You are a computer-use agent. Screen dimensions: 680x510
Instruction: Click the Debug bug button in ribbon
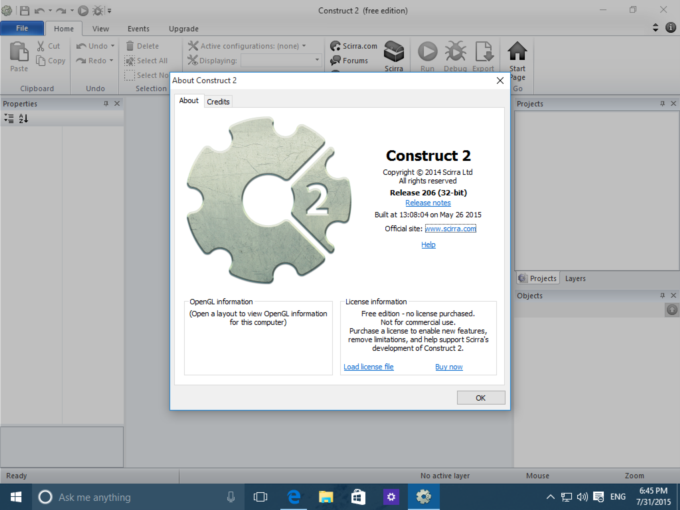pyautogui.click(x=455, y=56)
